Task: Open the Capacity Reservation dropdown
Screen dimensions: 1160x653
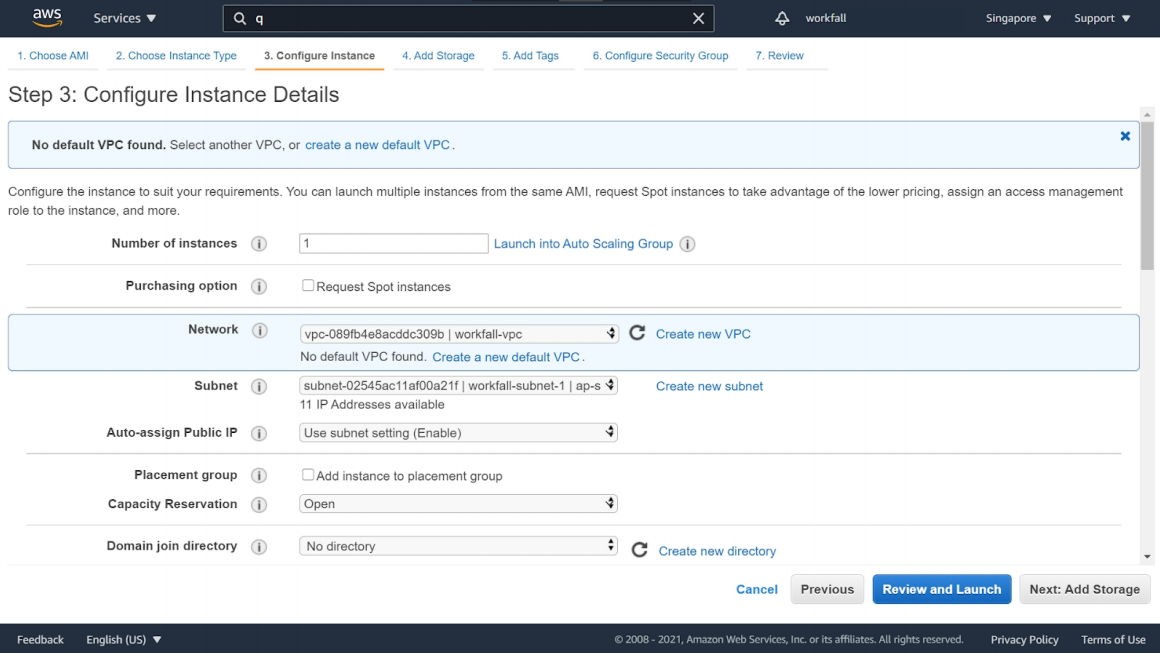Action: point(458,504)
